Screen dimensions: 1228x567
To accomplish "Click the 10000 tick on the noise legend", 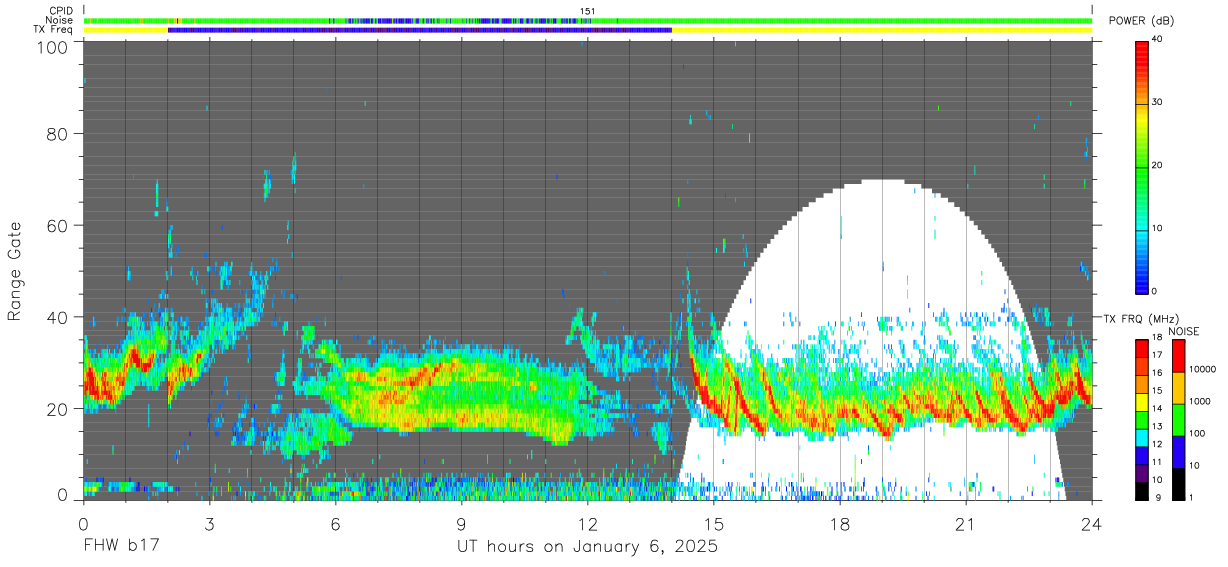I will [1201, 369].
